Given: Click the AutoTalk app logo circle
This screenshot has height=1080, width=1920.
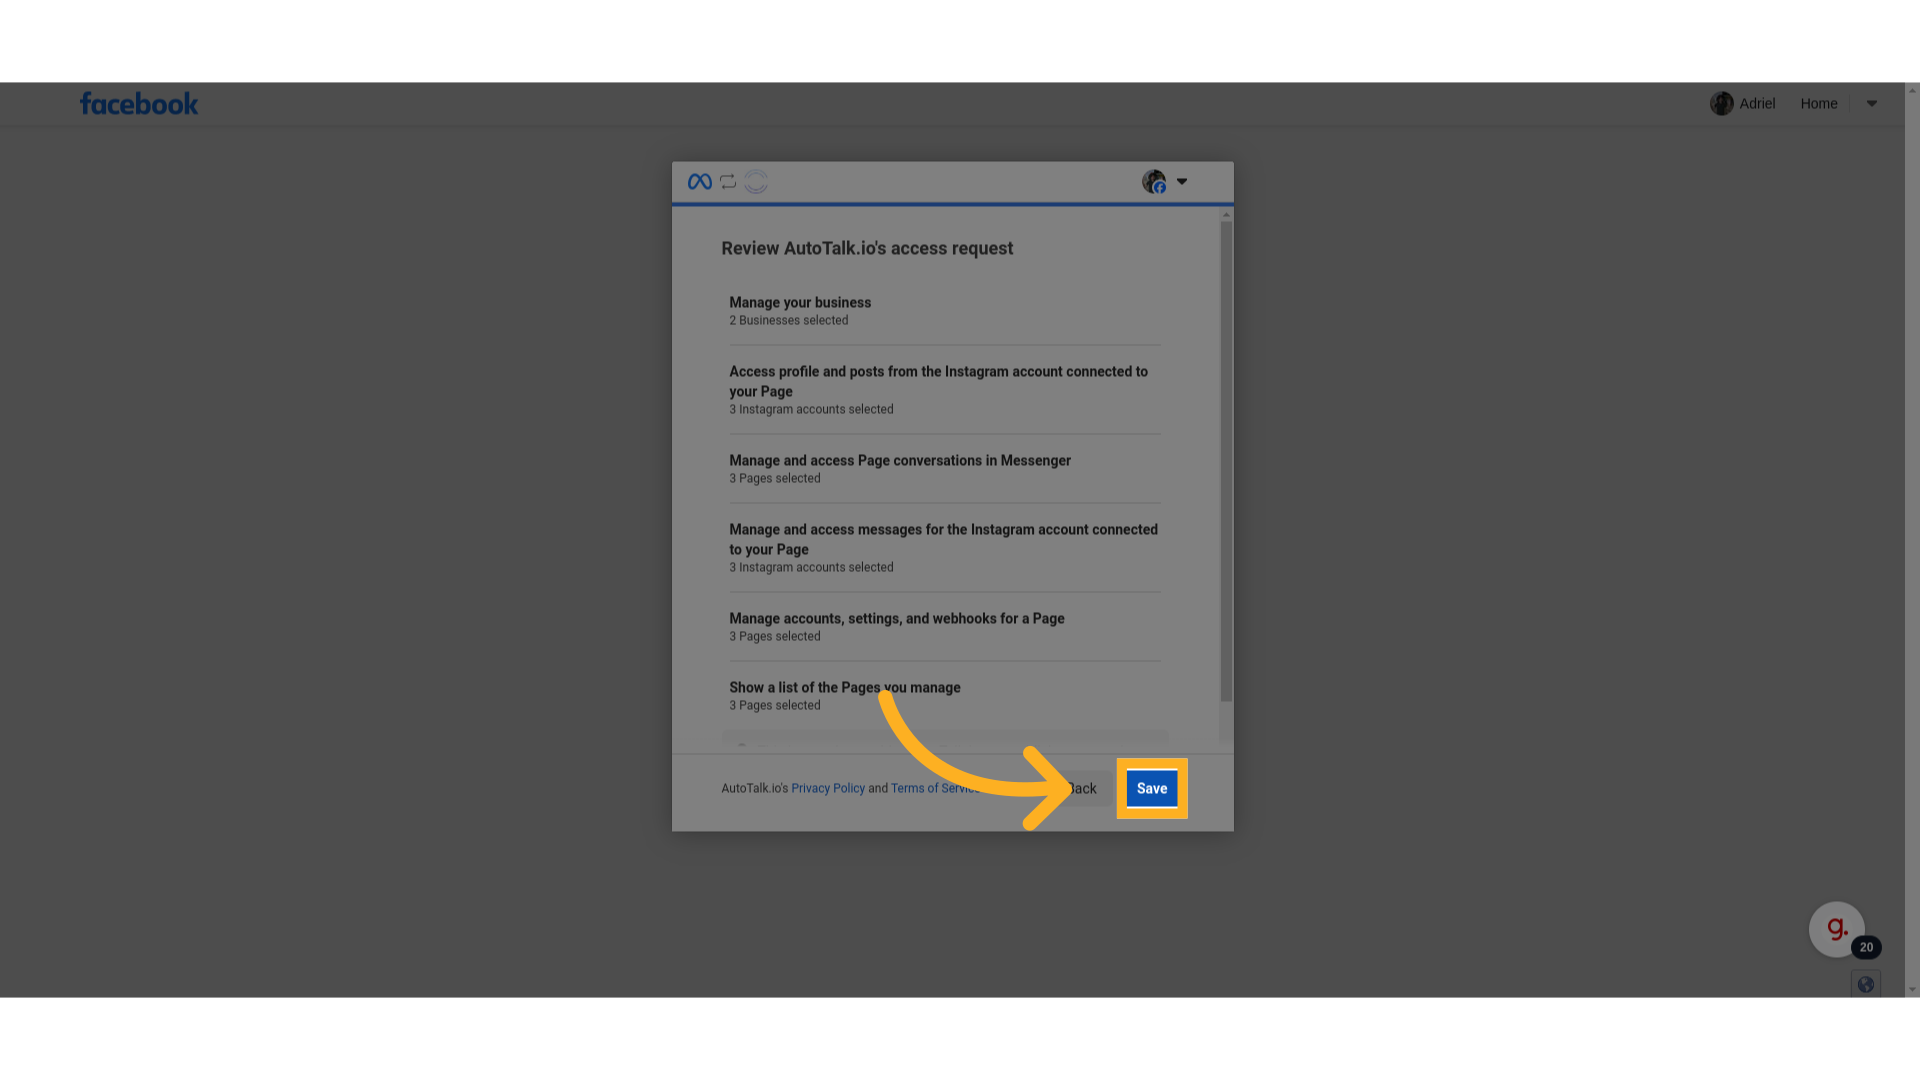Looking at the screenshot, I should point(756,181).
